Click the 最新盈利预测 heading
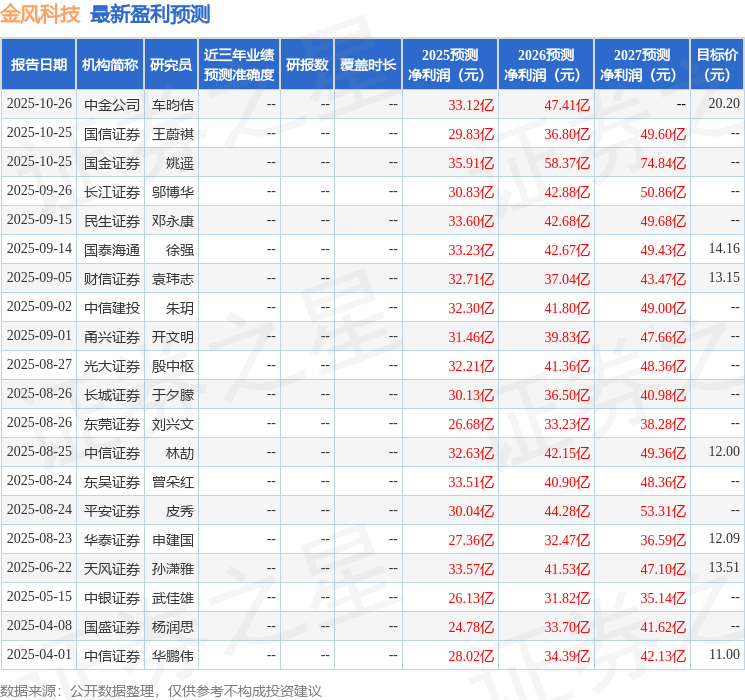The image size is (745, 700). [x=150, y=15]
